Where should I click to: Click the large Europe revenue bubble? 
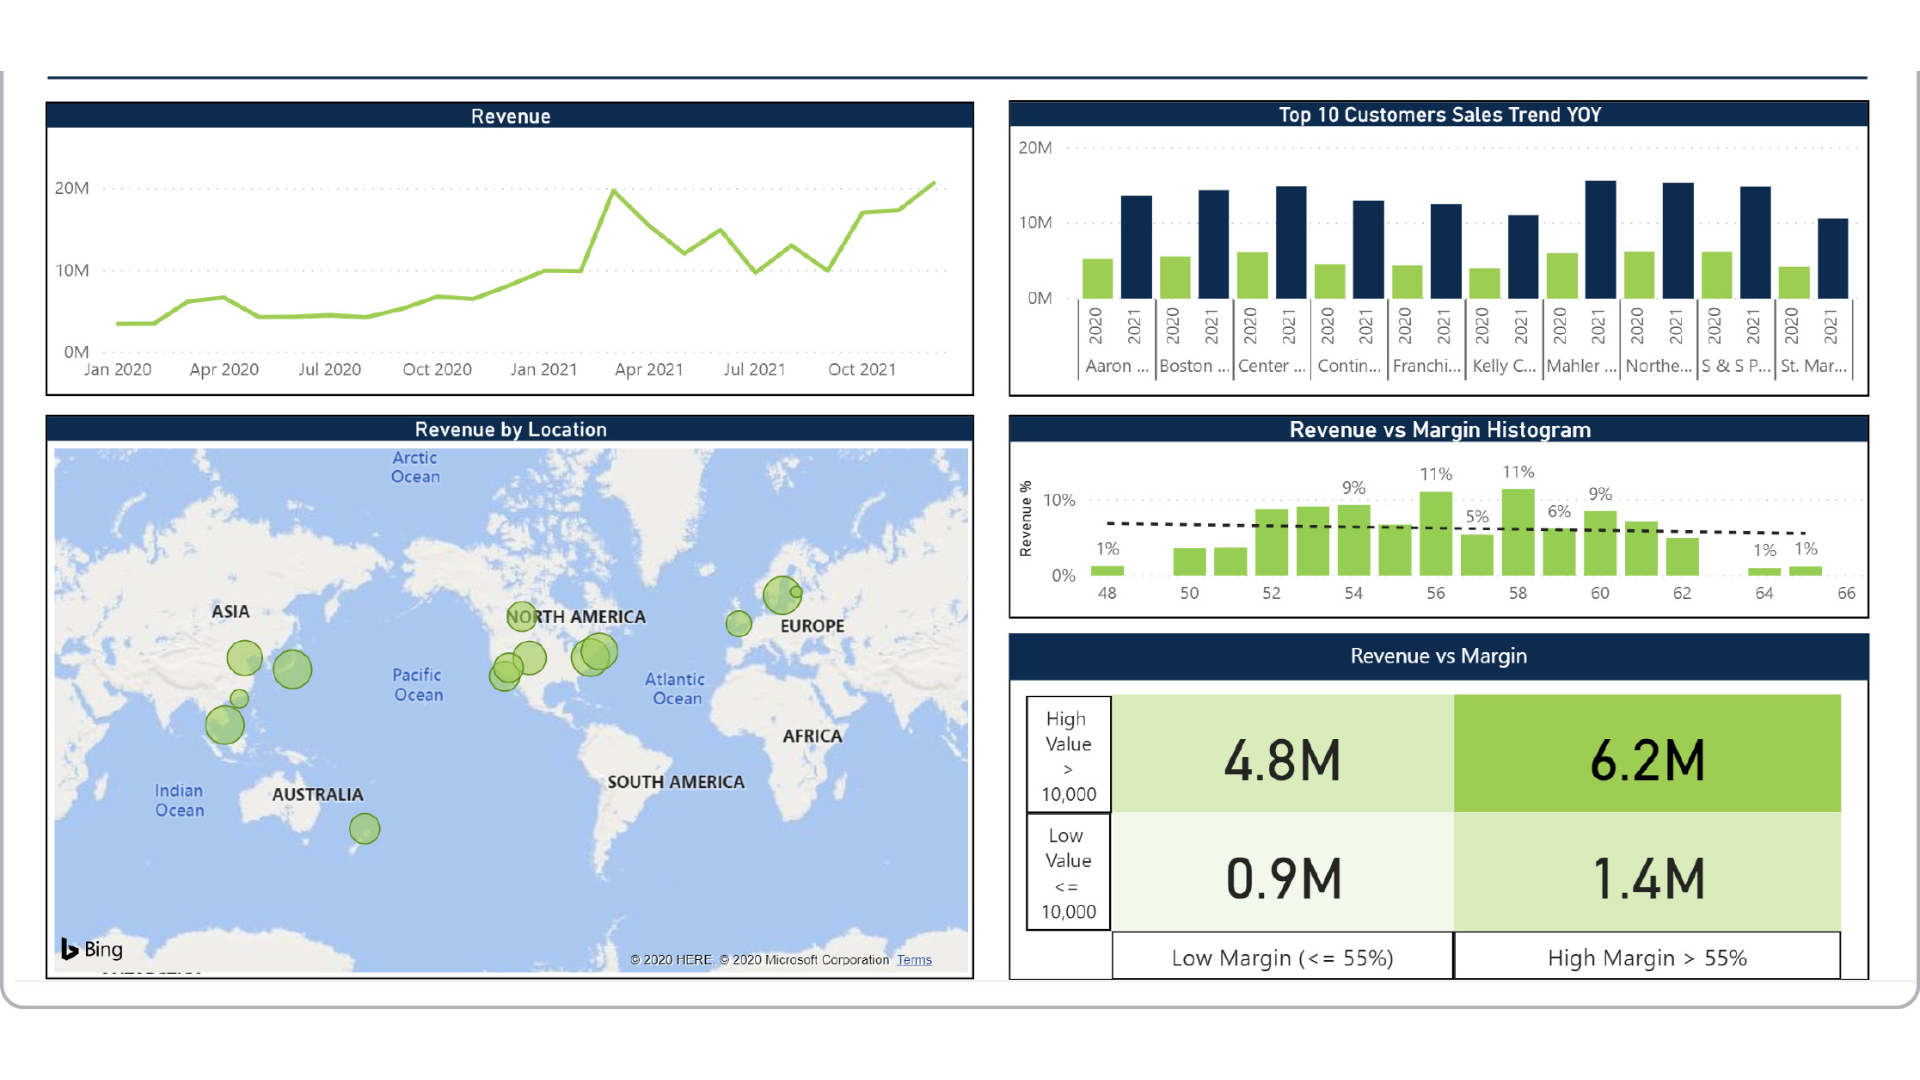782,595
